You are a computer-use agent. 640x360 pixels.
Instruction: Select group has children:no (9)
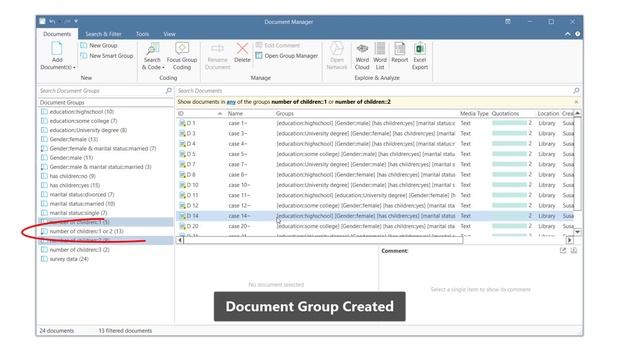[72, 176]
